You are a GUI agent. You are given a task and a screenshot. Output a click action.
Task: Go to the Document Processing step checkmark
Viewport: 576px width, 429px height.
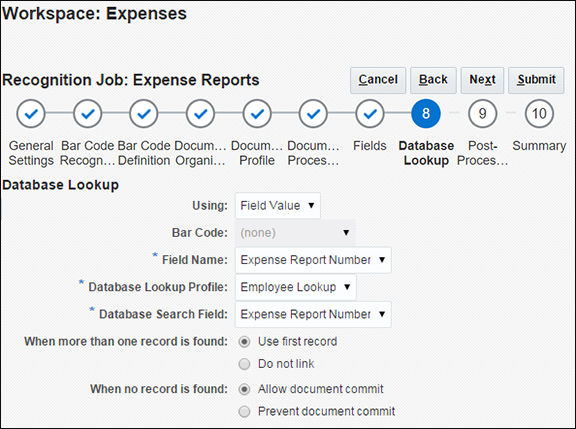point(313,113)
